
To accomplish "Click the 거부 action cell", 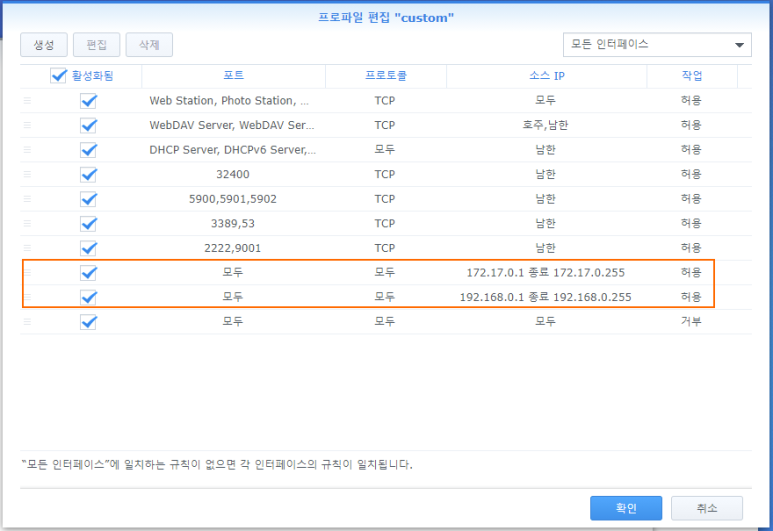I will [x=691, y=322].
